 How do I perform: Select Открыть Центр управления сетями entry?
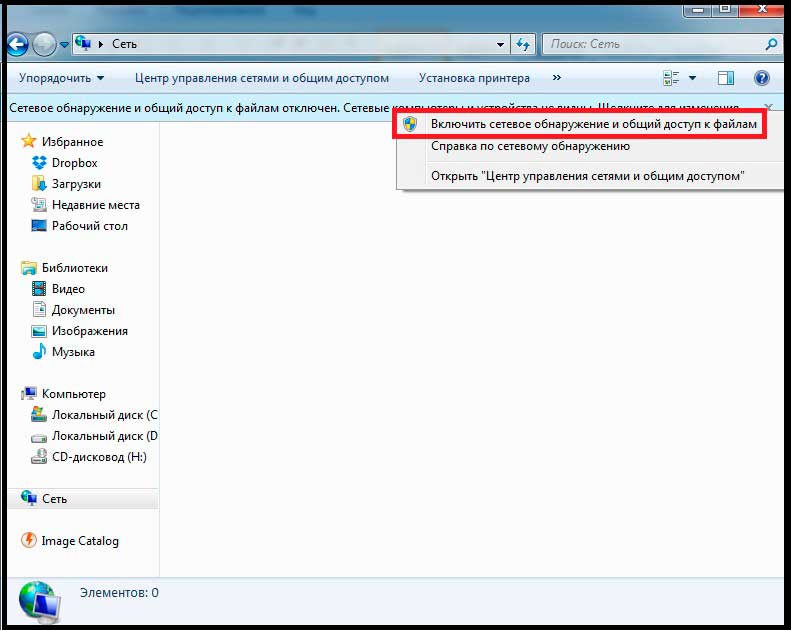(x=587, y=176)
